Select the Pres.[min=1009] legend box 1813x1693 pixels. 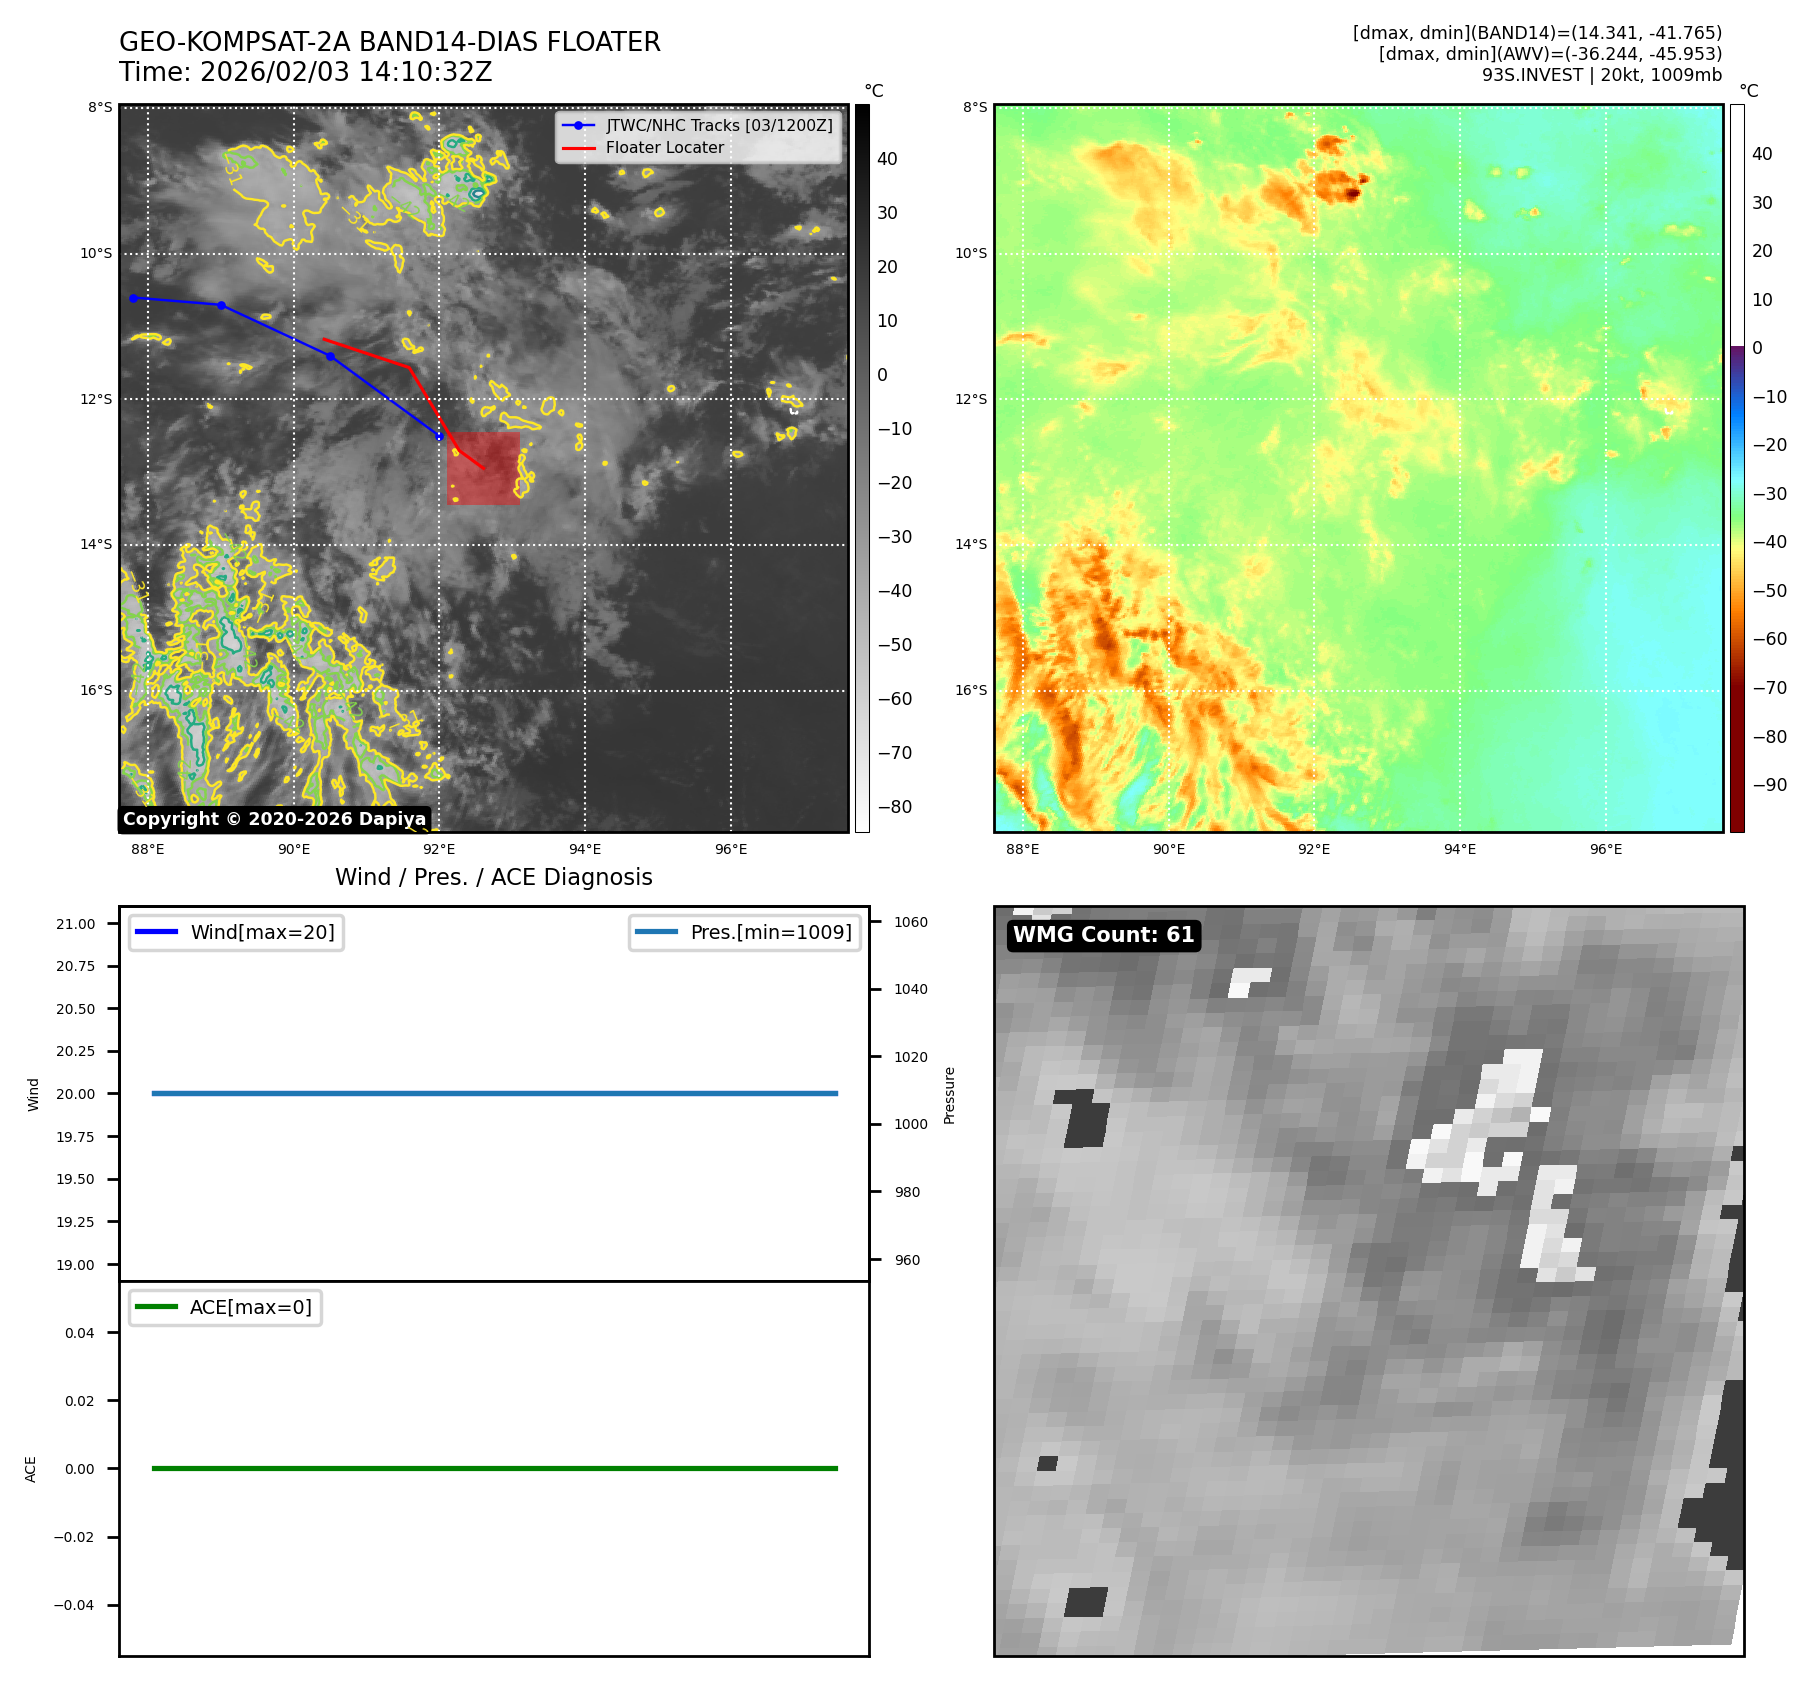point(744,932)
